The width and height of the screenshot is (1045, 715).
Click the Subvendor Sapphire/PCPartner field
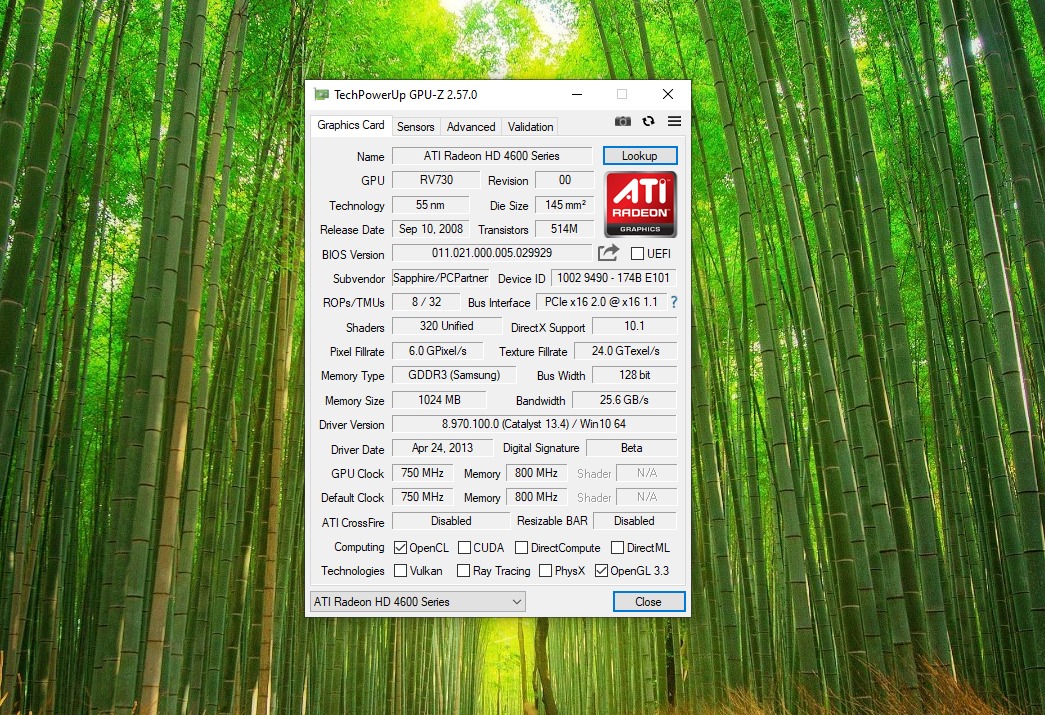441,278
